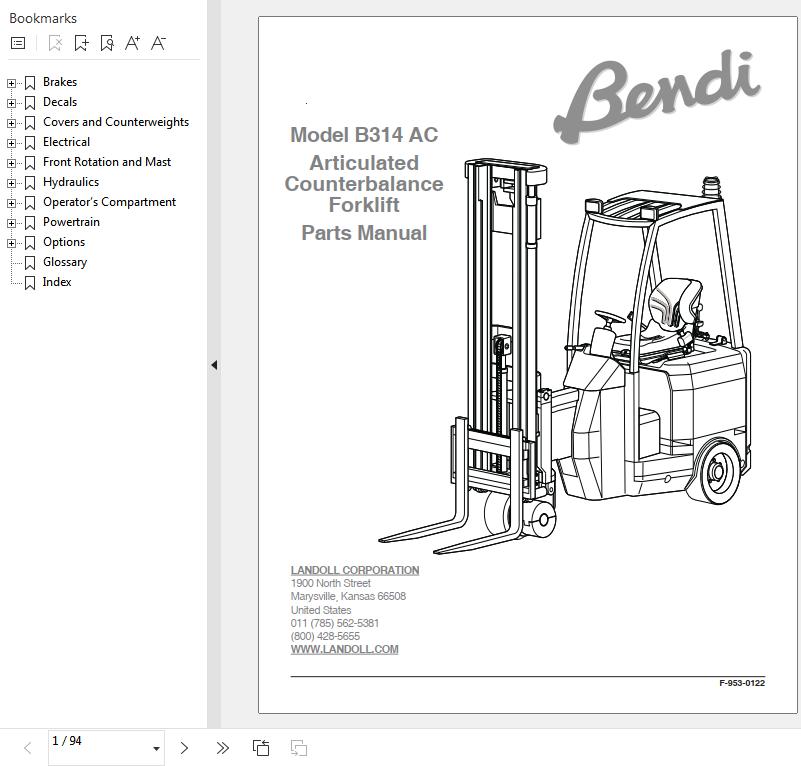Expand Front Rotation and Mast bookmark
The image size is (801, 766).
(x=11, y=163)
